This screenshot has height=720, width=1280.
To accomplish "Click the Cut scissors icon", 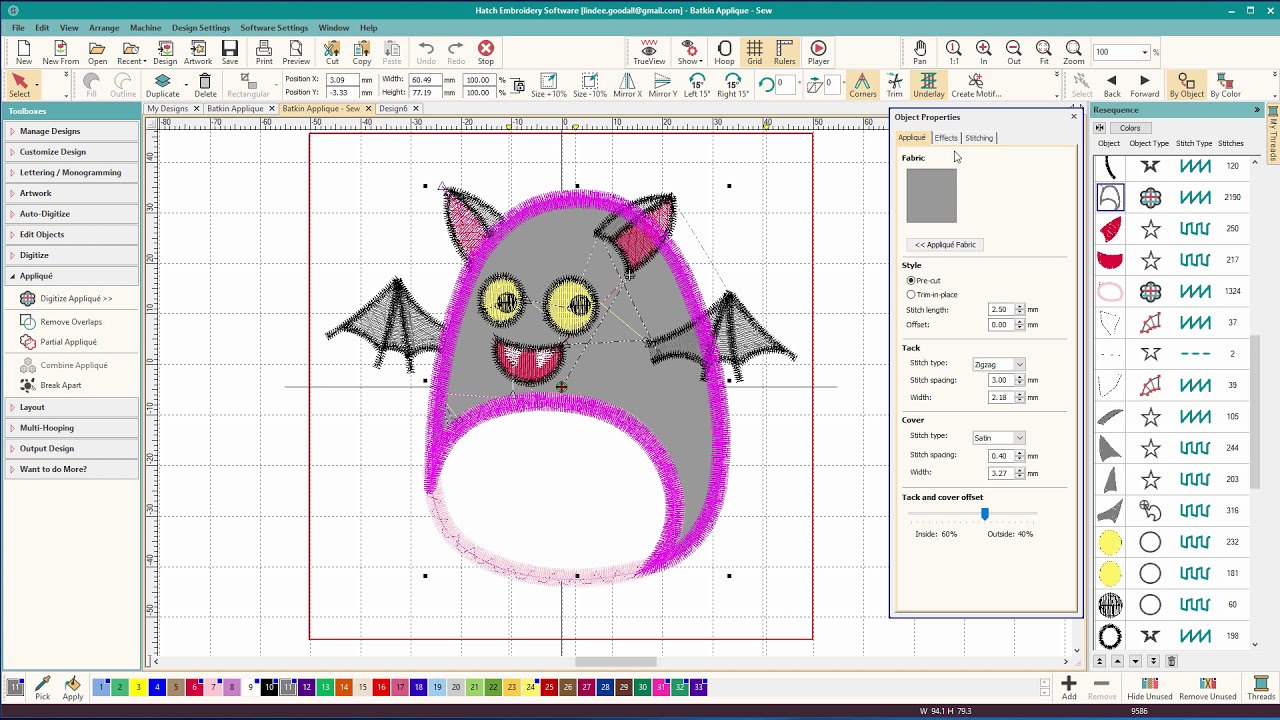I will point(331,53).
